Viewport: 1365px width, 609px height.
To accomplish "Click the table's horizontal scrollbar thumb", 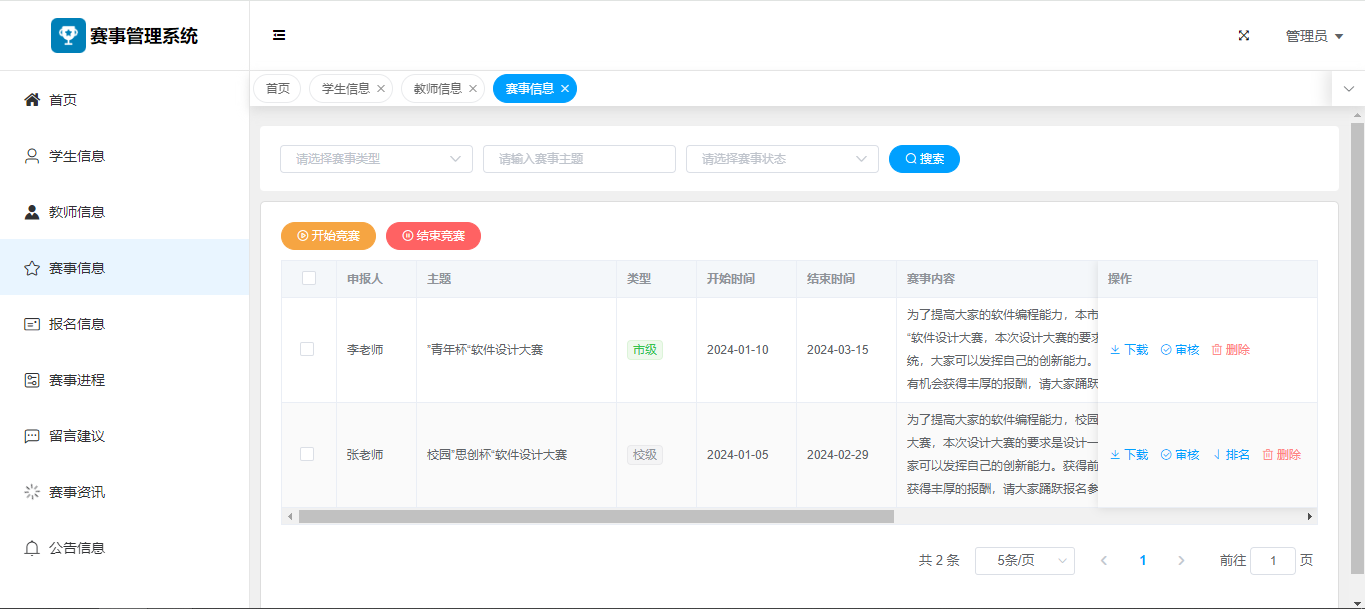I will point(595,517).
